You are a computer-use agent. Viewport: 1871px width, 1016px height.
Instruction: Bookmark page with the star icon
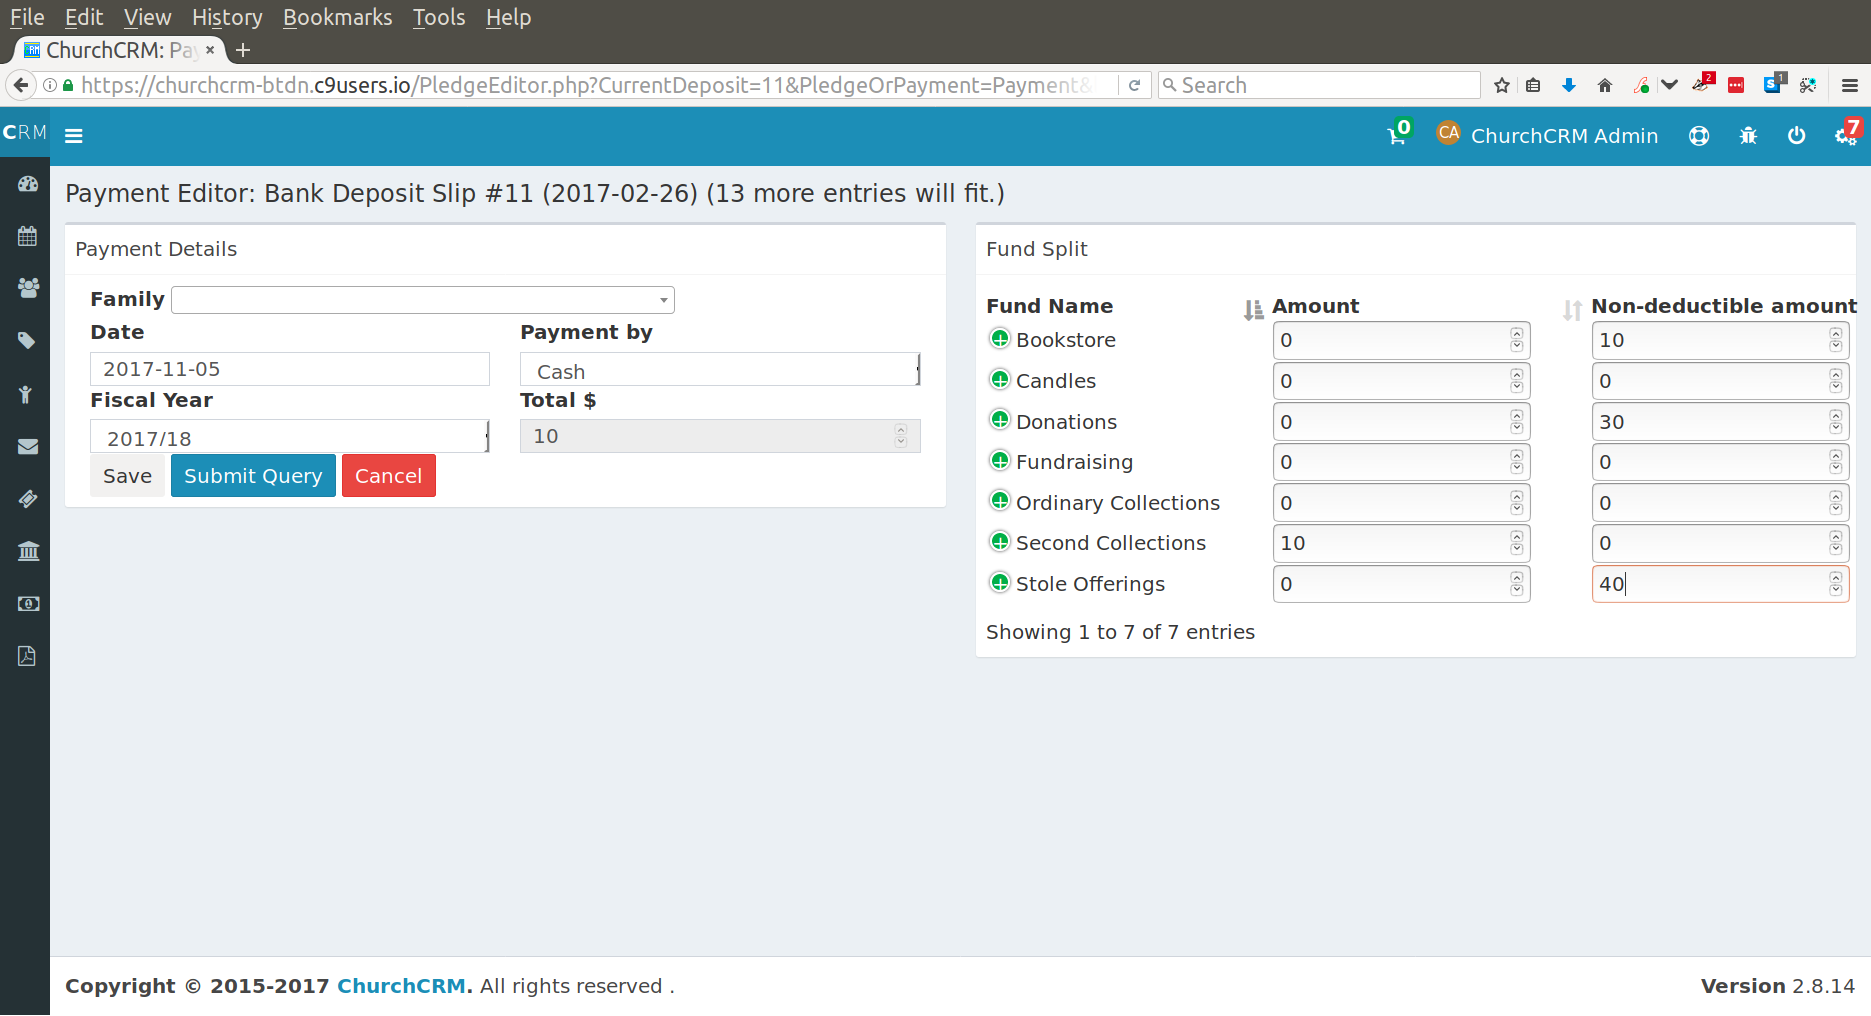click(1501, 85)
